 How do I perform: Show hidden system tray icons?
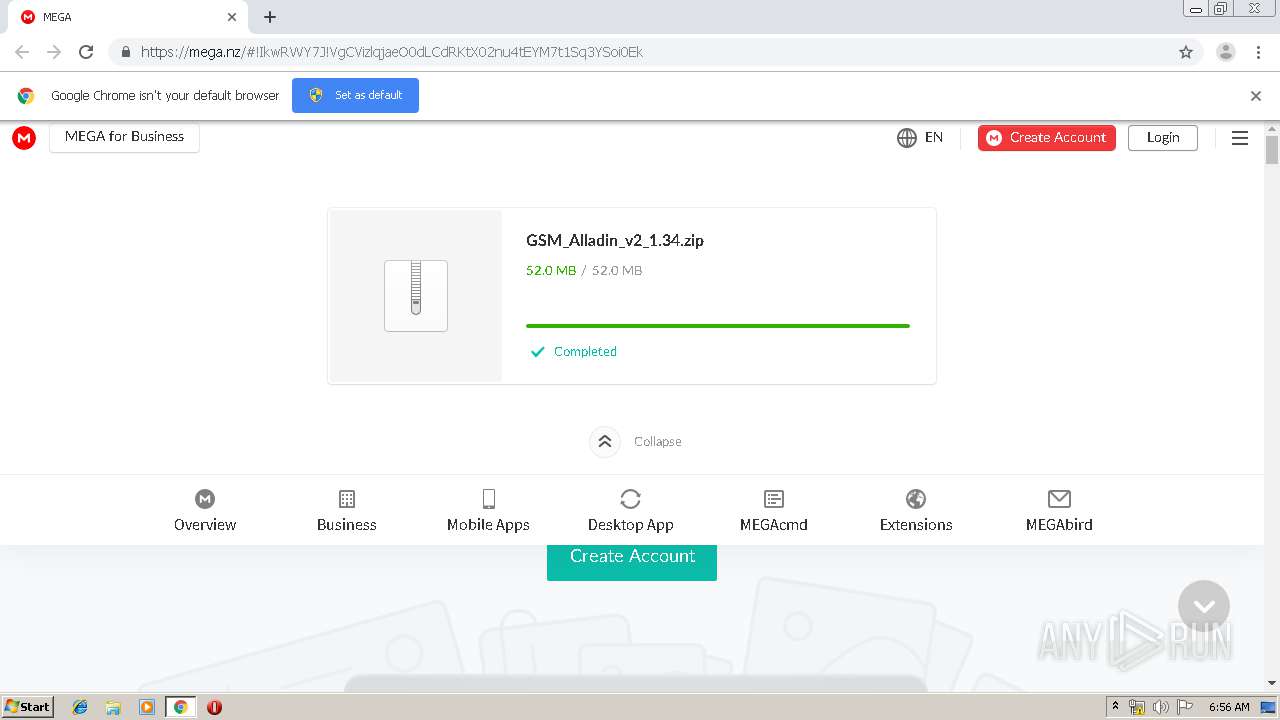tap(1116, 707)
